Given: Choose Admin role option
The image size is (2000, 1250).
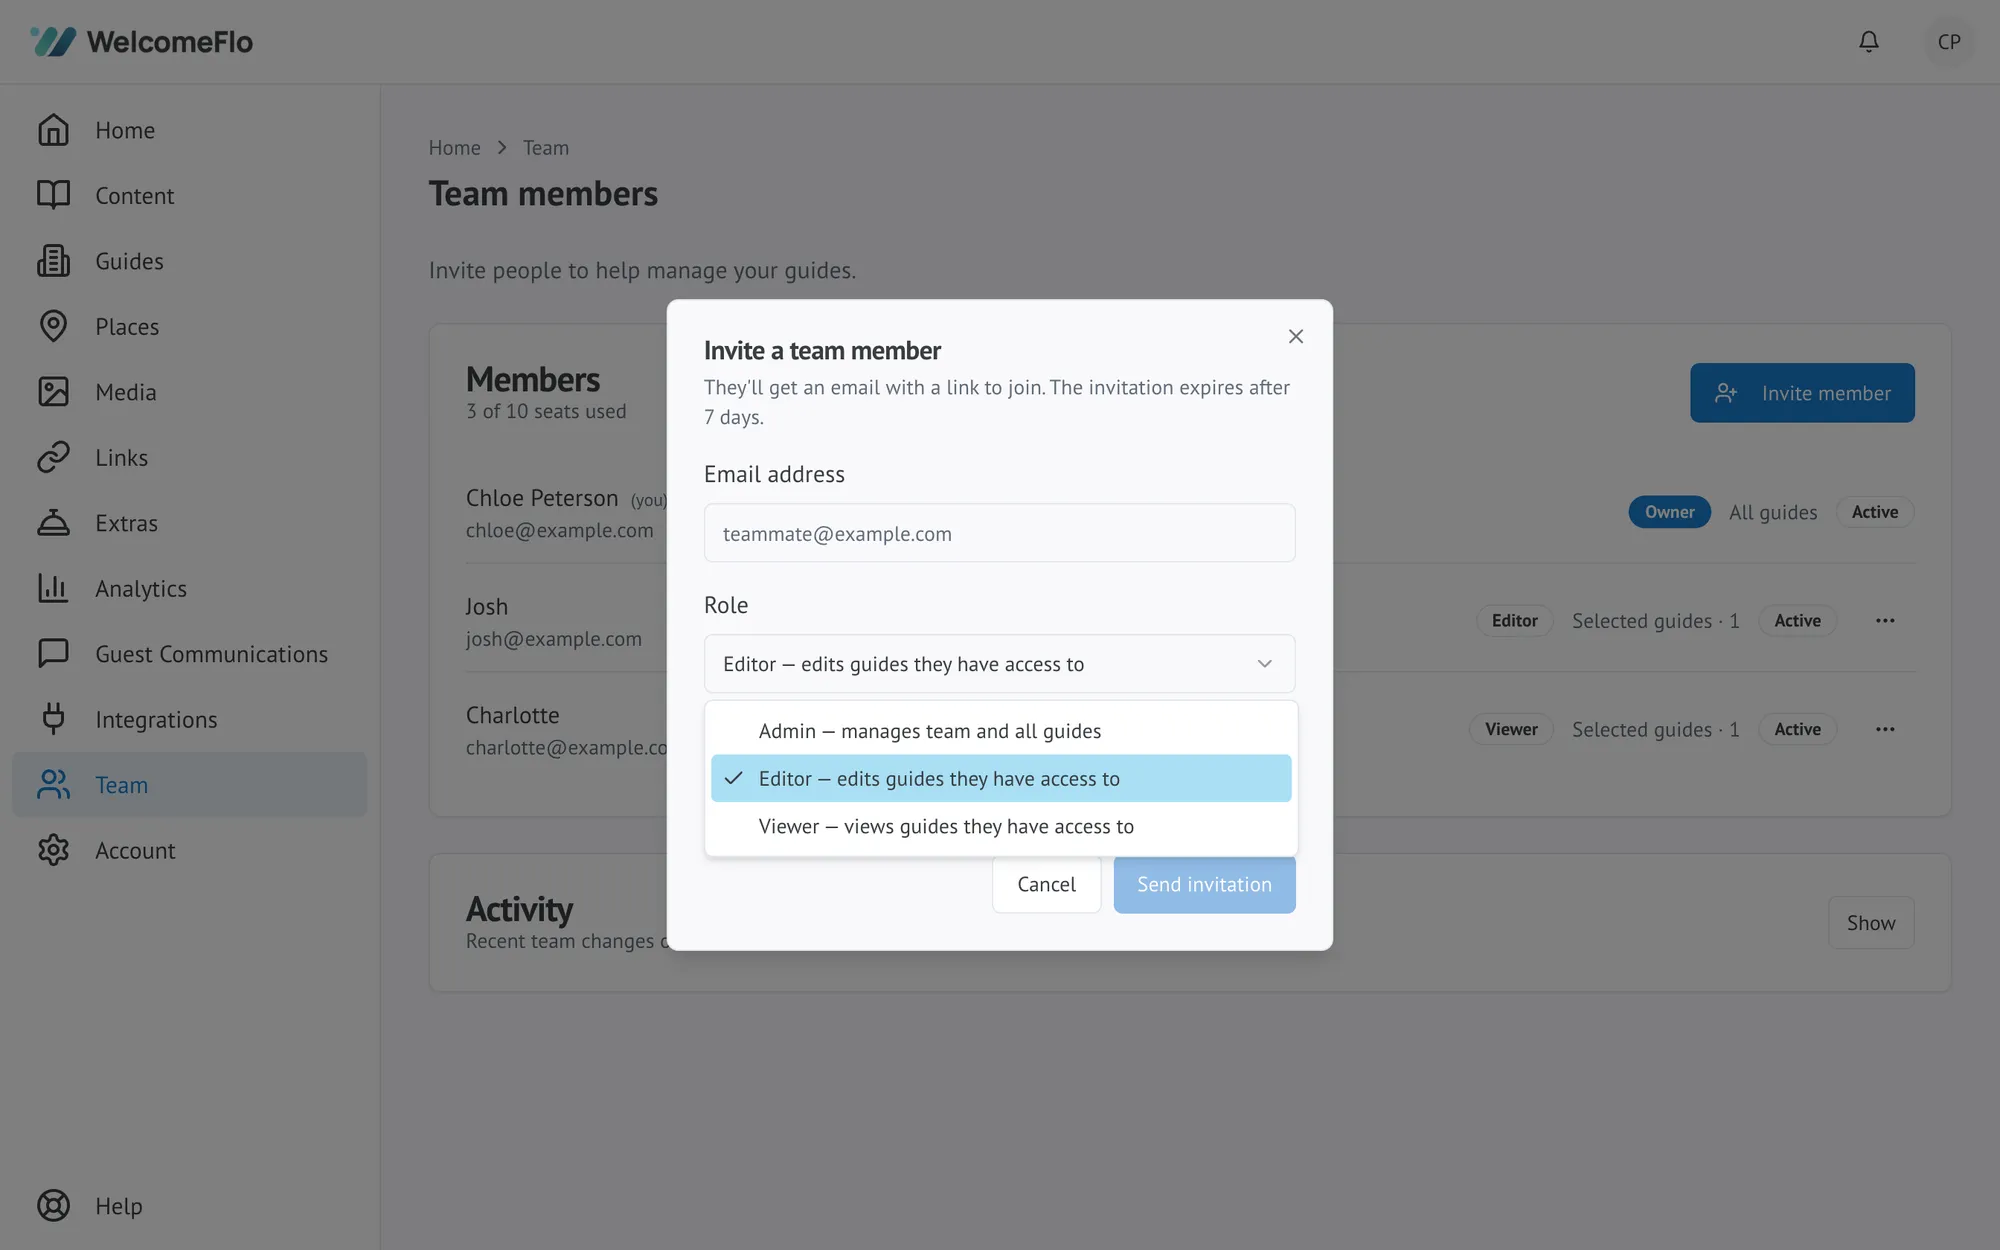Looking at the screenshot, I should pos(1001,731).
